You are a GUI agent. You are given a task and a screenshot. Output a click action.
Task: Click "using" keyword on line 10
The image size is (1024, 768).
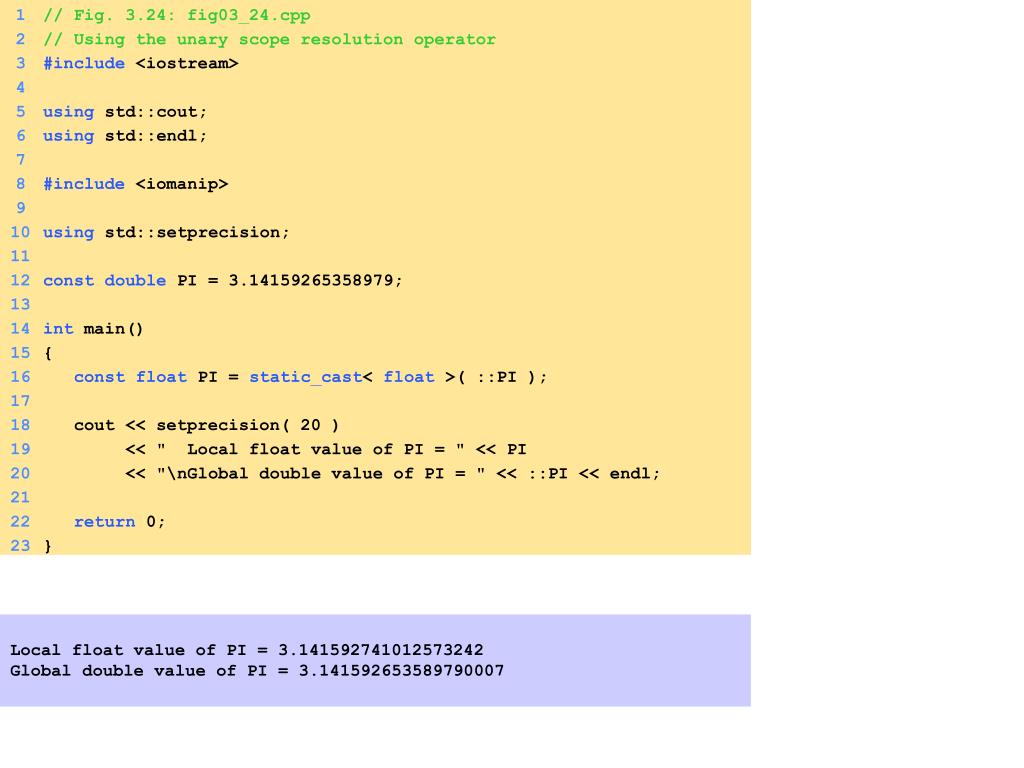(x=69, y=233)
